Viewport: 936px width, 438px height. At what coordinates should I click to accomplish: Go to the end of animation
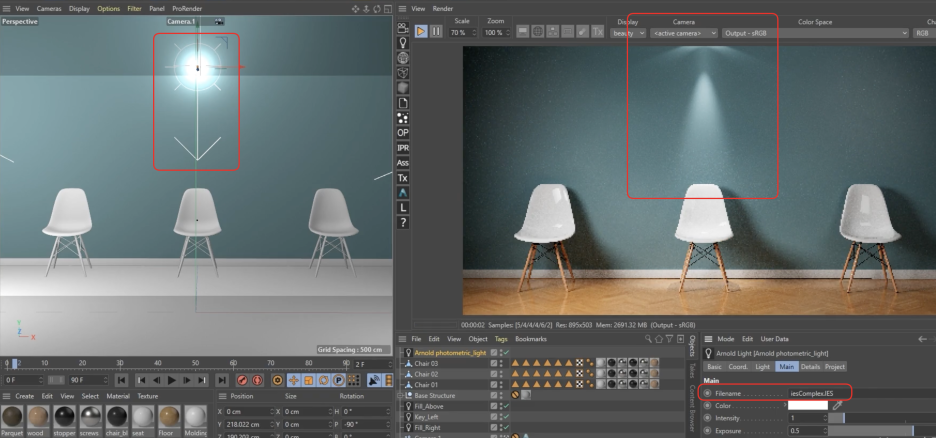pos(221,380)
